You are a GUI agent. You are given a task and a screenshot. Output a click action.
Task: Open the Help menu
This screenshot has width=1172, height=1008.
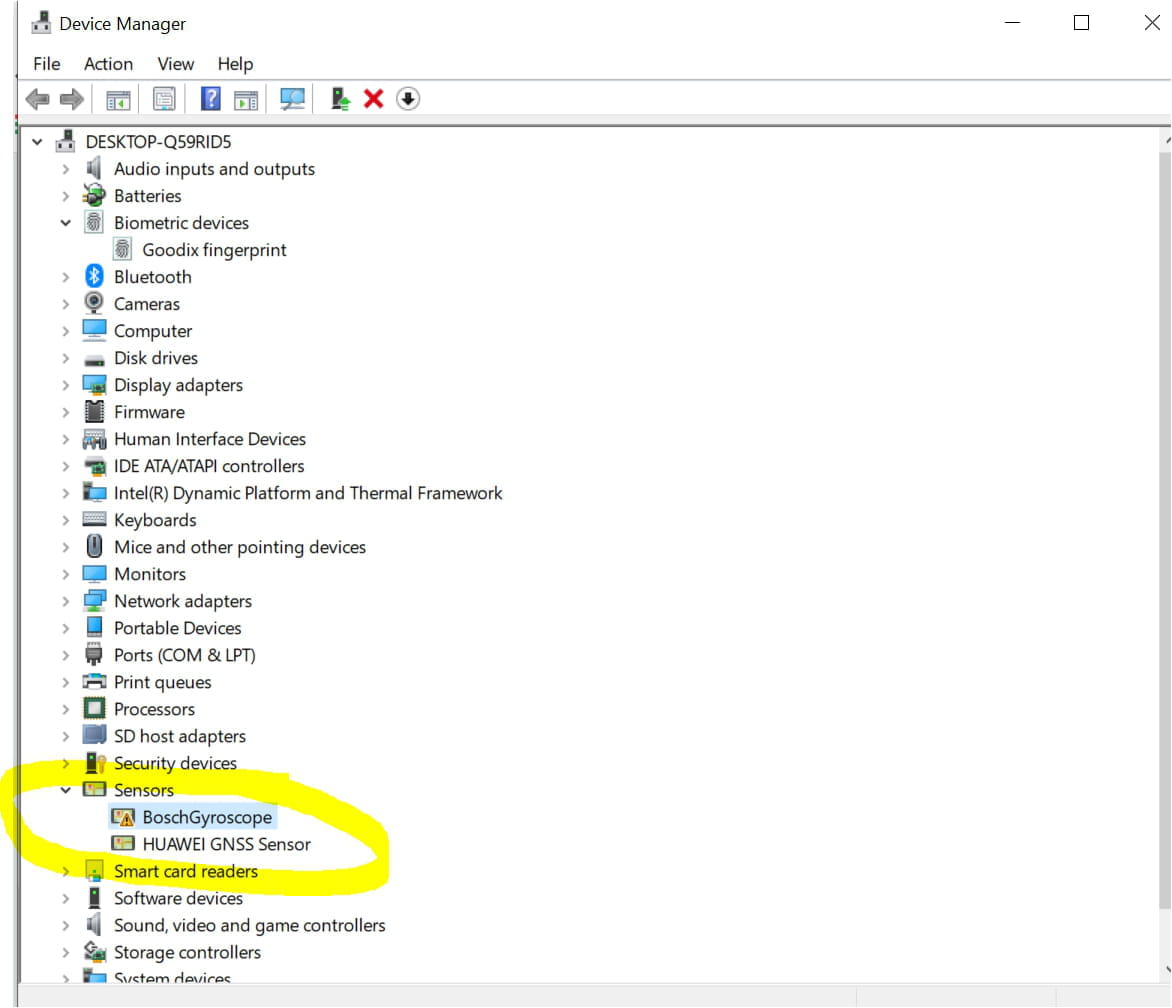point(235,64)
